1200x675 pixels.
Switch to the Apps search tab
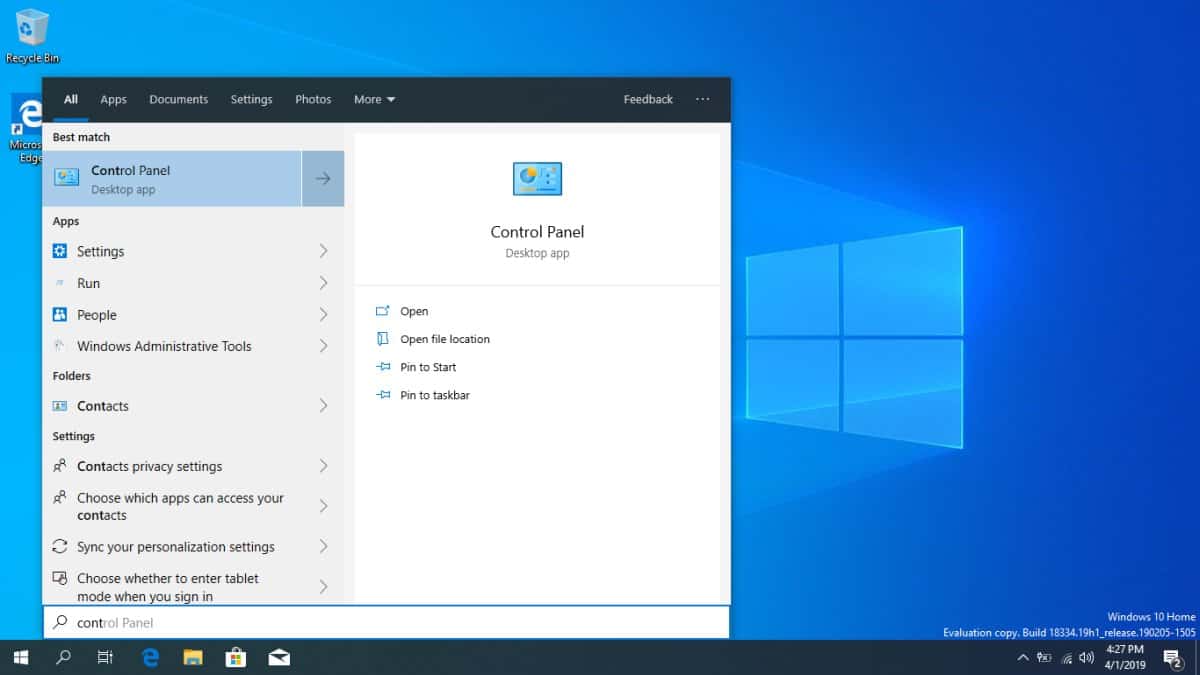113,99
